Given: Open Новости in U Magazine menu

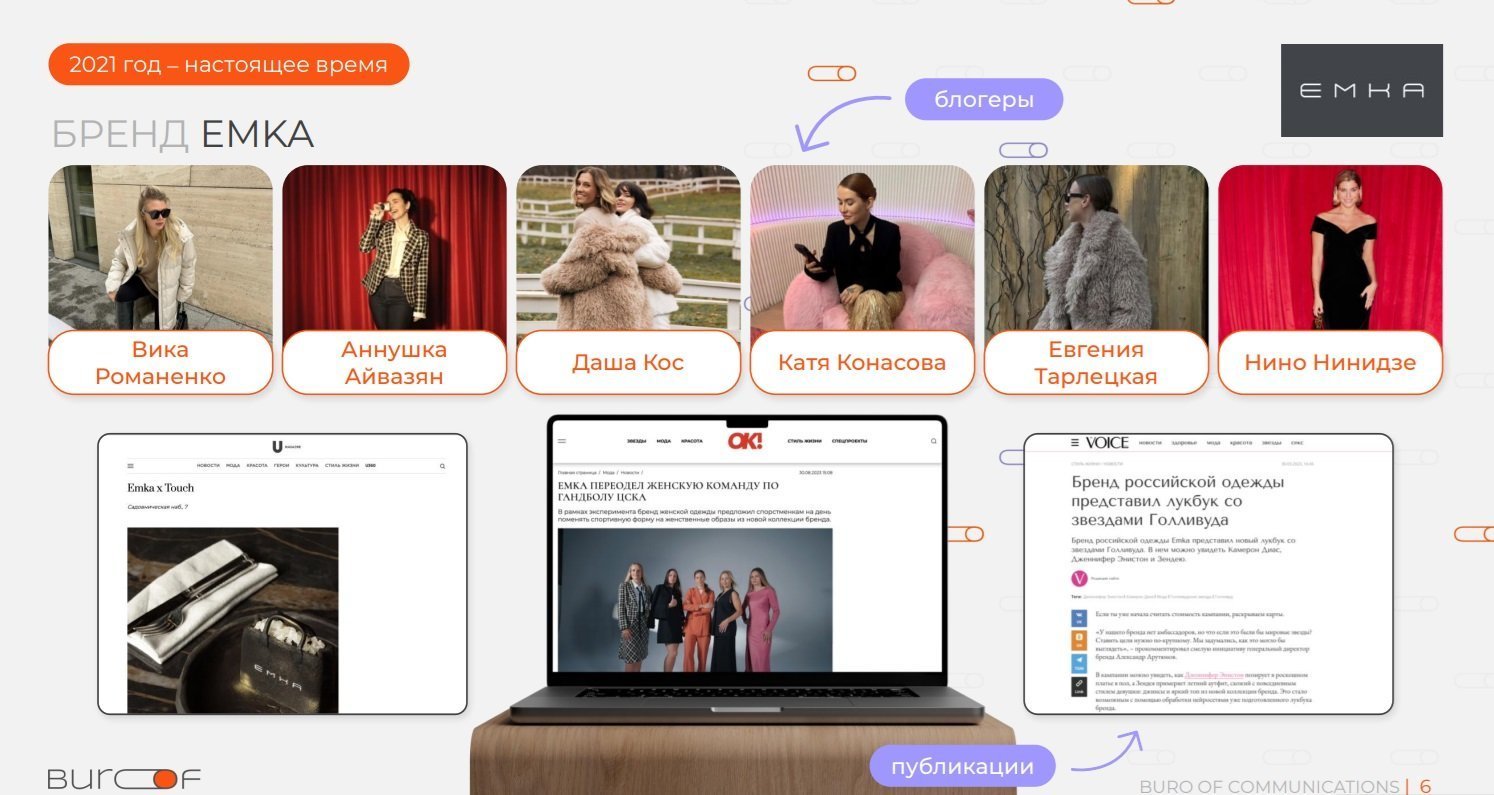Looking at the screenshot, I should (208, 466).
